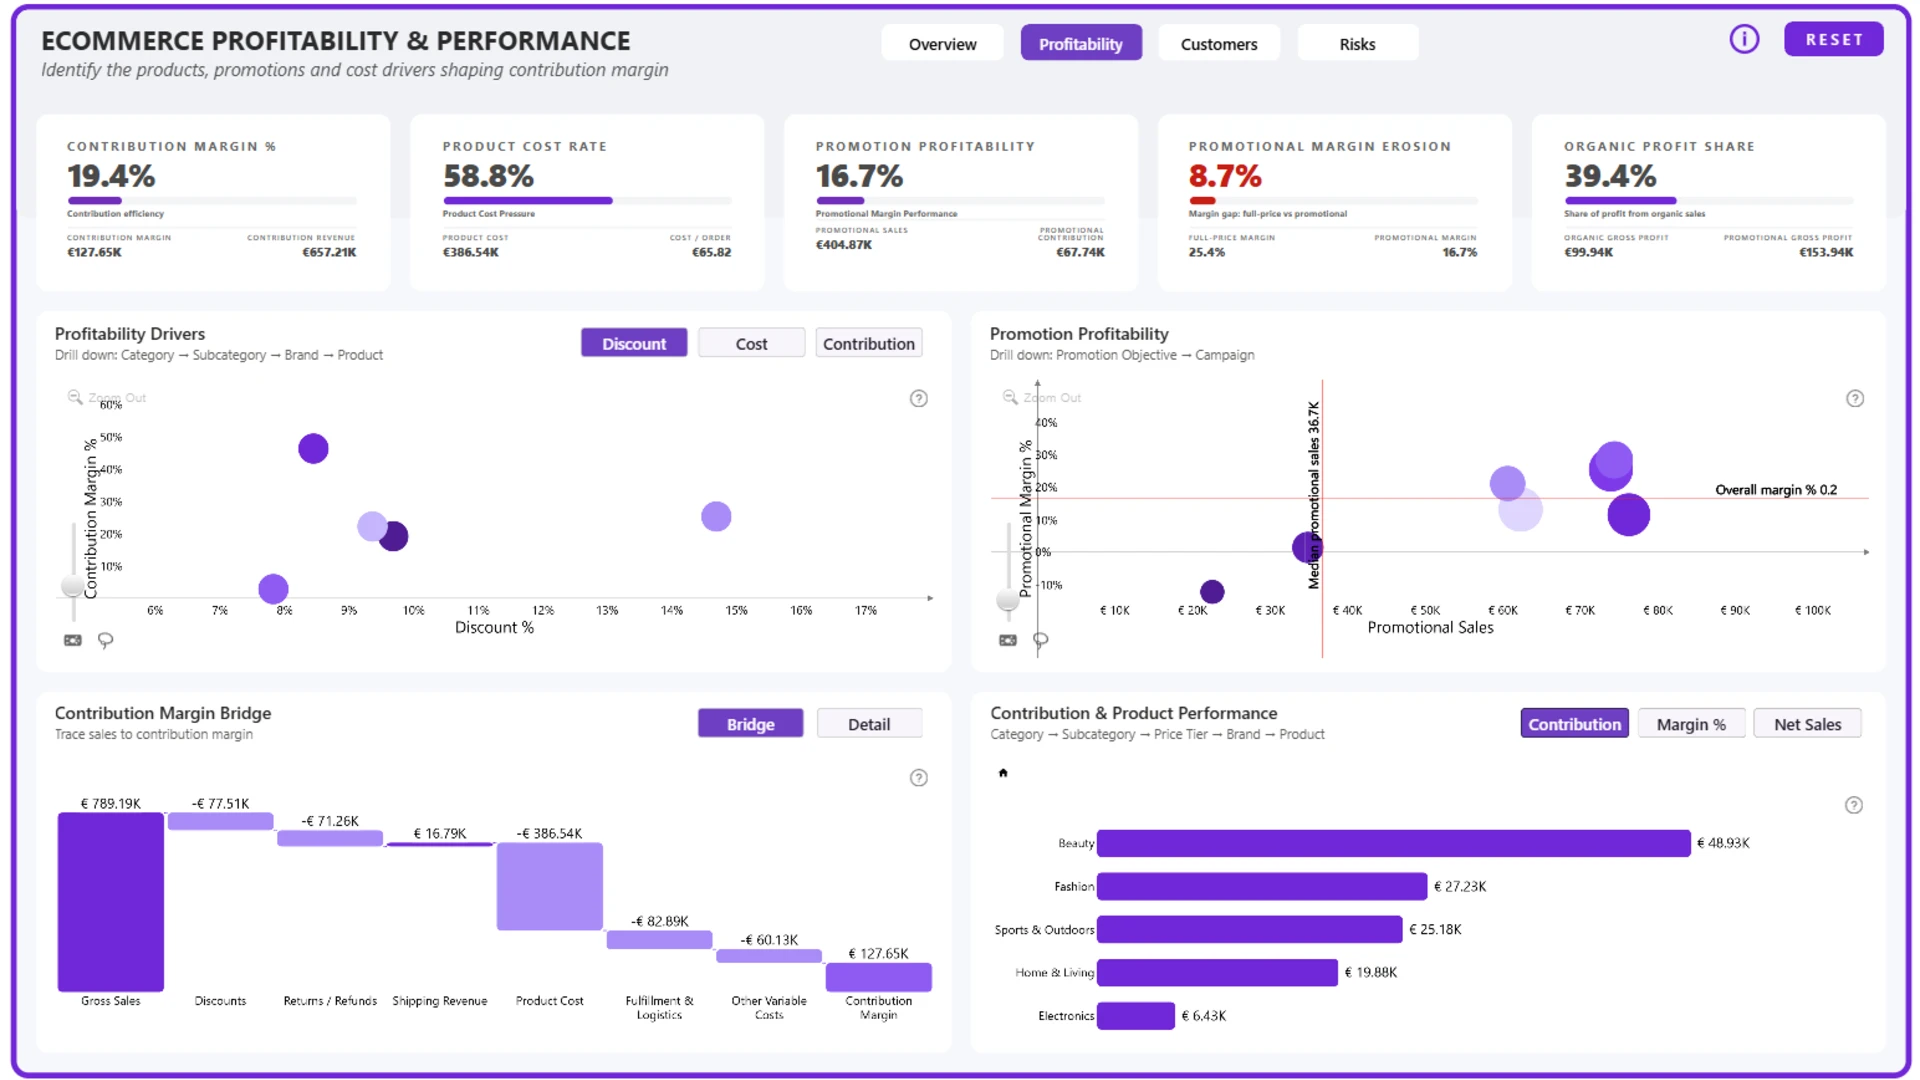The image size is (1920, 1080).
Task: Select lasso selection tool under Profitability Drivers chart
Action: [105, 640]
